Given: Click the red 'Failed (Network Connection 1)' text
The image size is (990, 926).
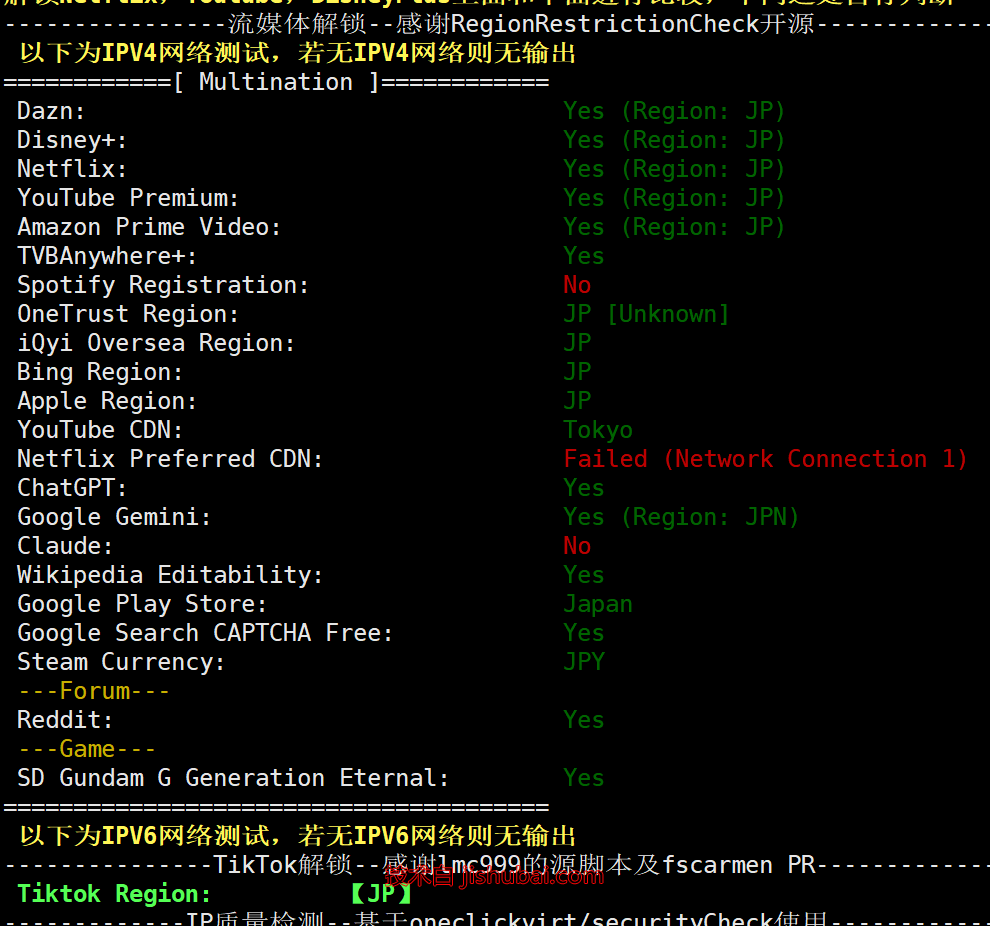Looking at the screenshot, I should pyautogui.click(x=765, y=459).
